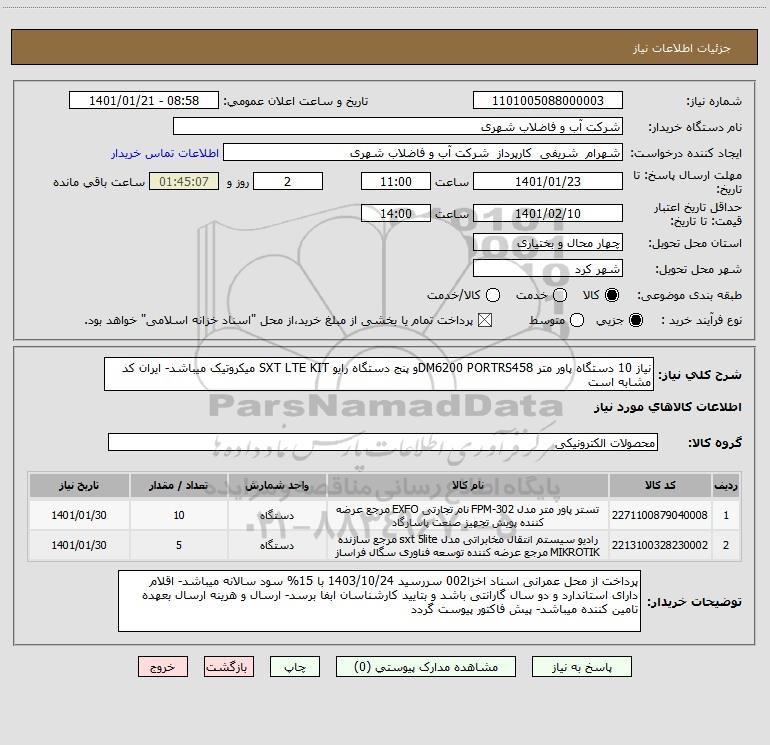Click product code 2213100328230002
770x745 pixels.
pos(660,545)
